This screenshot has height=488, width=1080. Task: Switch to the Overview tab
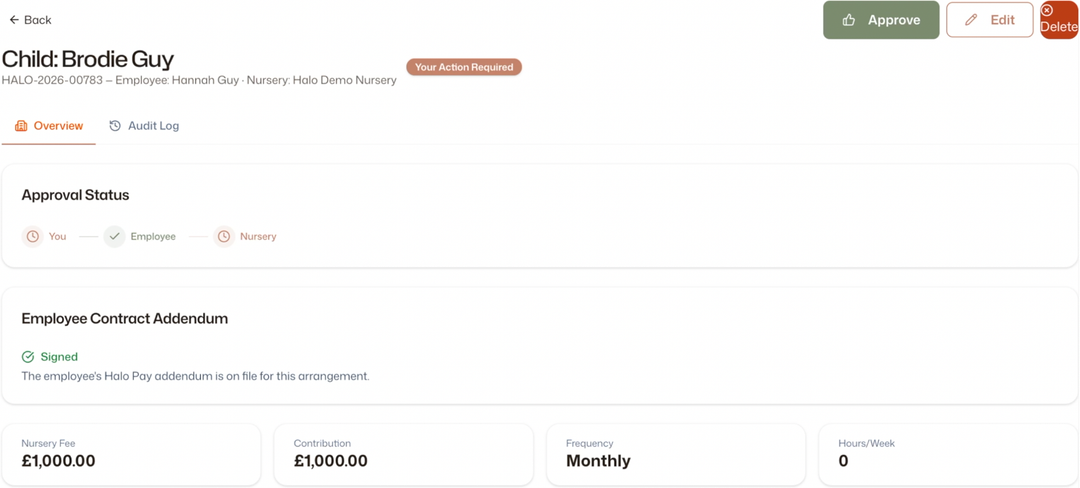(49, 126)
